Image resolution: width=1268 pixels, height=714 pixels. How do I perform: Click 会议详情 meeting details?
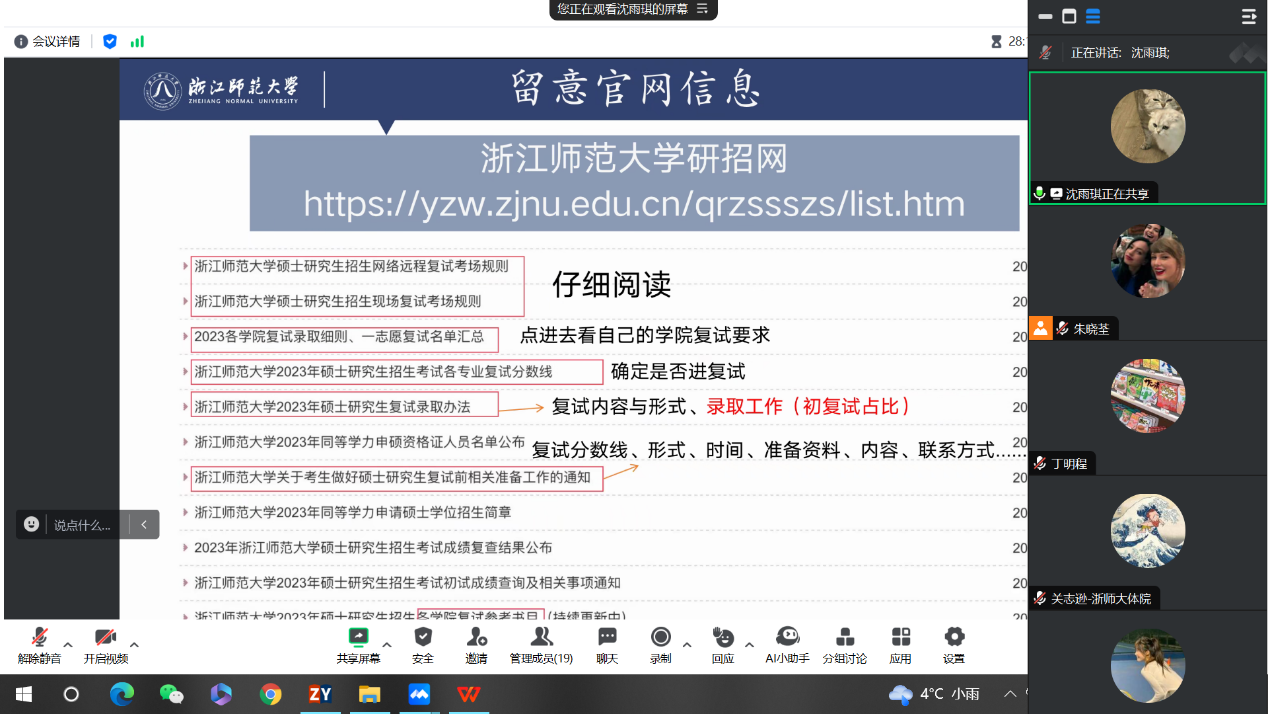(47, 41)
